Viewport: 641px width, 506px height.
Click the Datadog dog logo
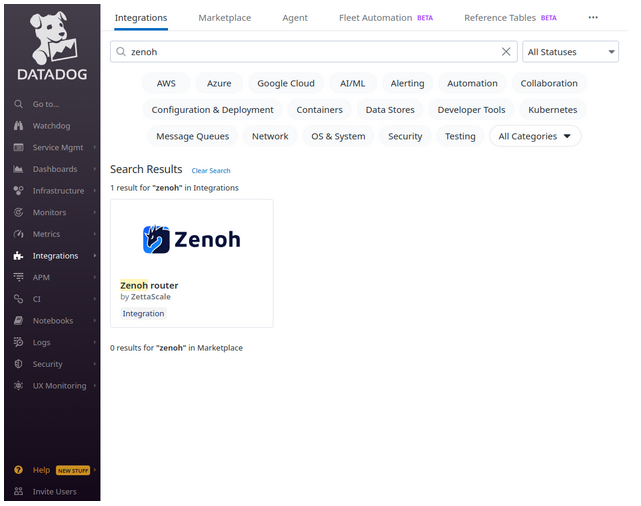pyautogui.click(x=51, y=38)
